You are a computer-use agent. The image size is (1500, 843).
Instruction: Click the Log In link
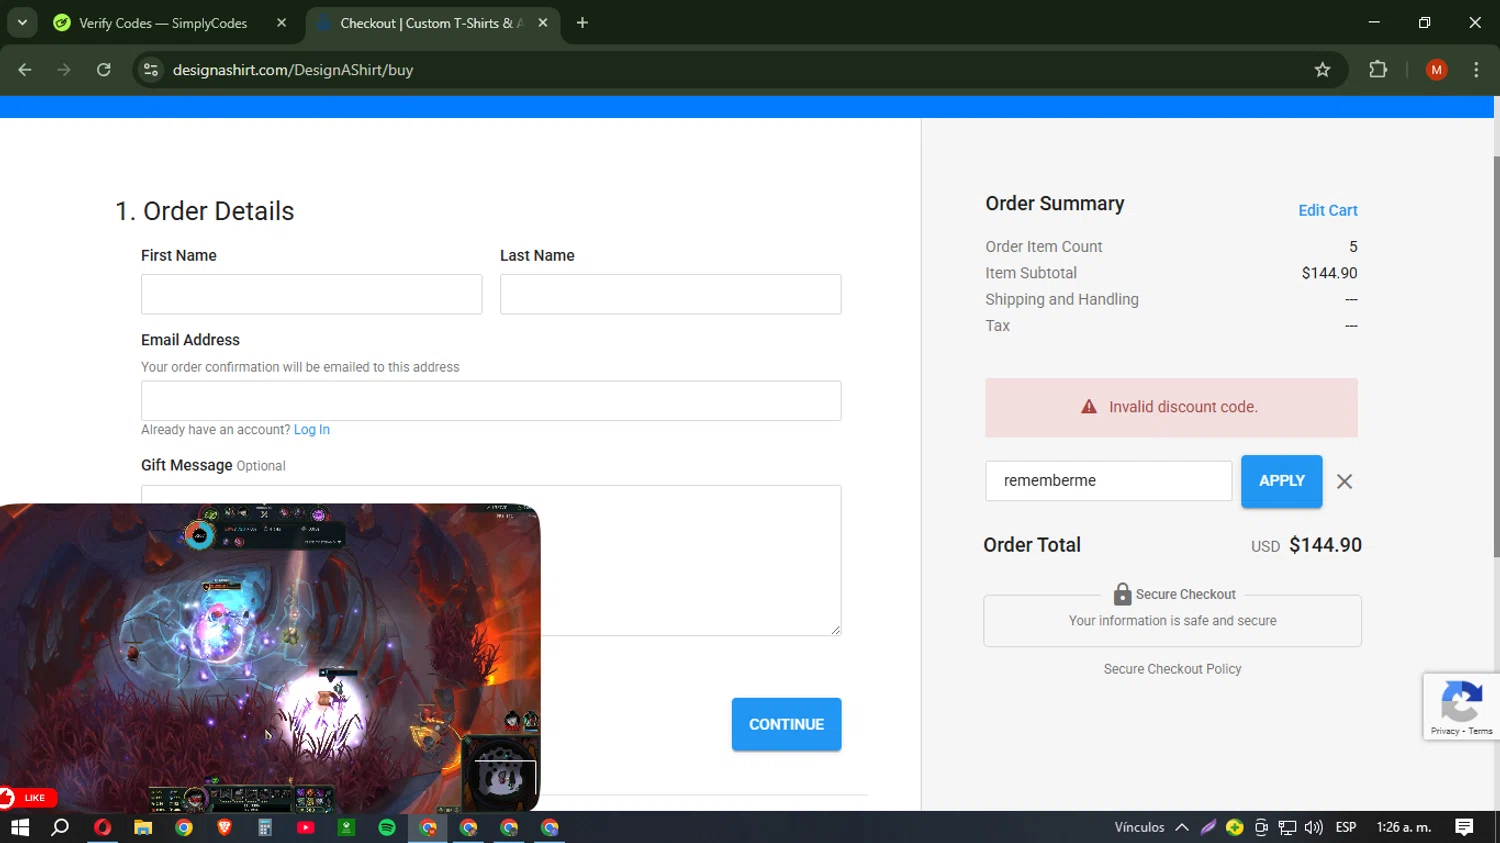[312, 430]
